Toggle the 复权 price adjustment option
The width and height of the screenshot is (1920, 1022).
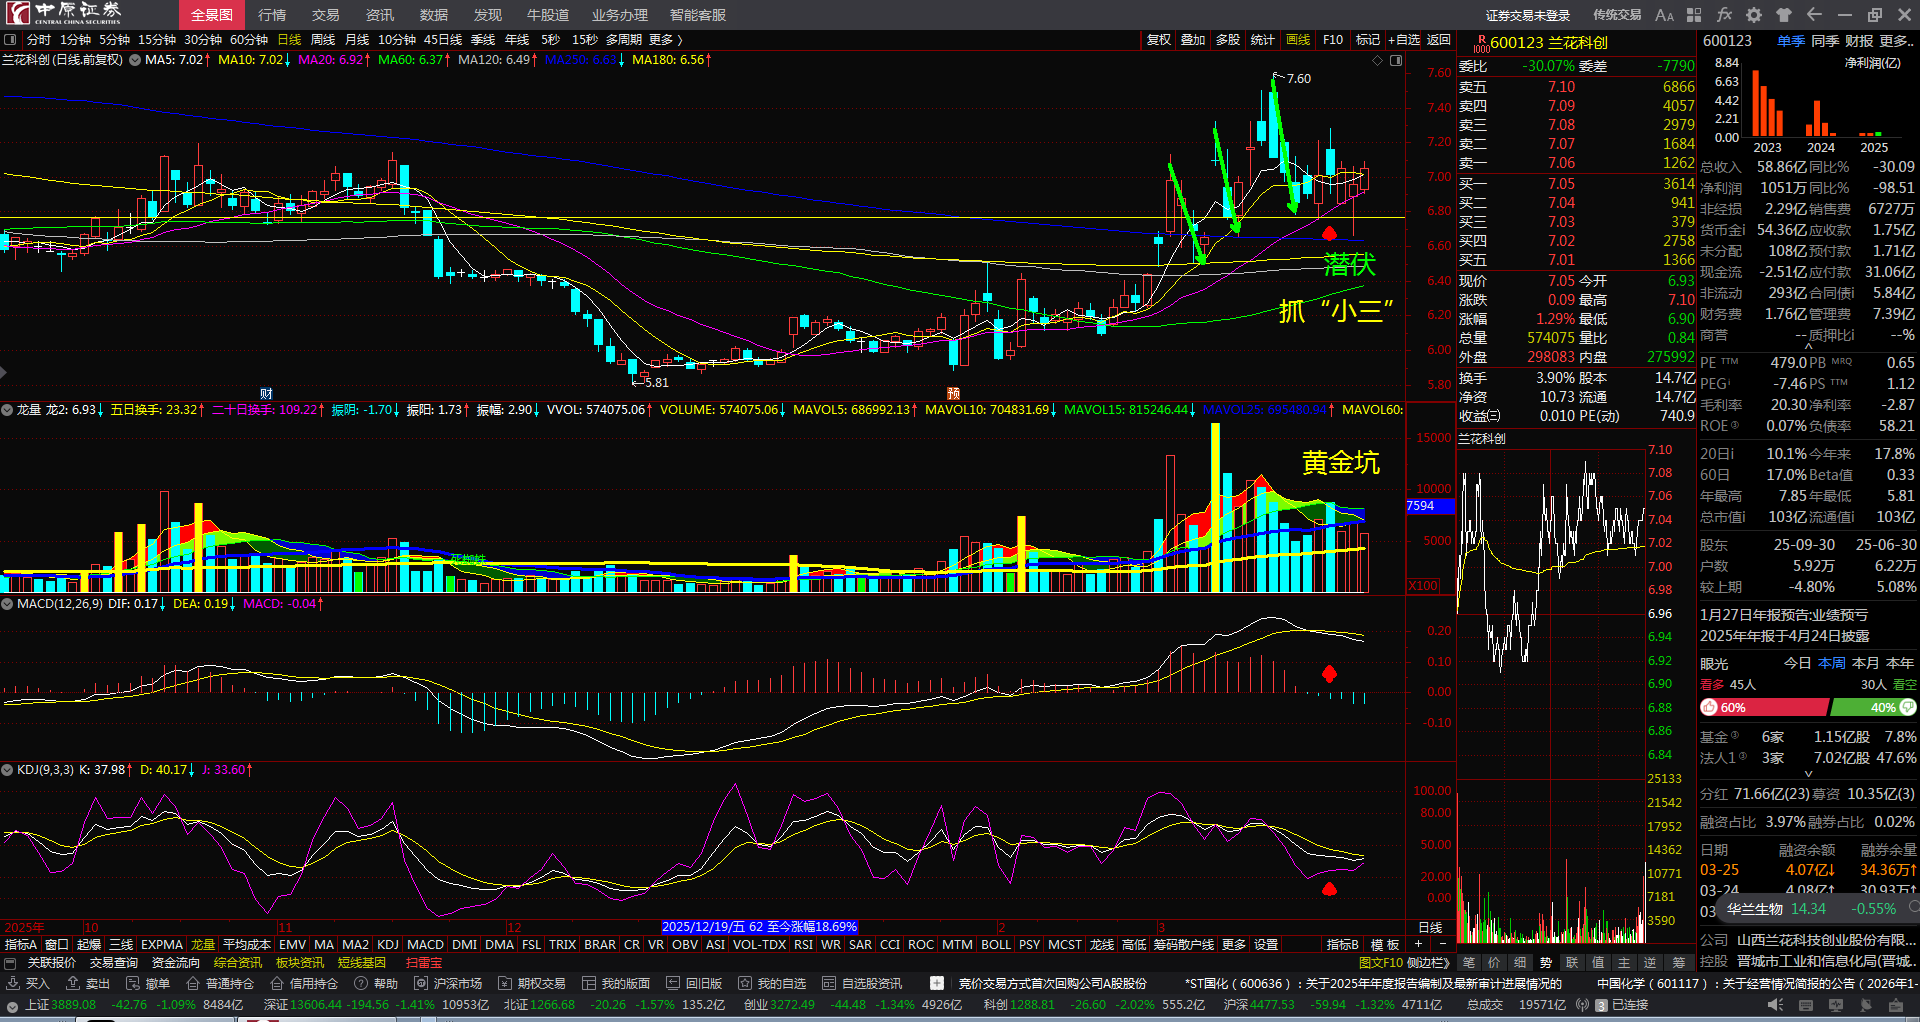[x=1158, y=40]
